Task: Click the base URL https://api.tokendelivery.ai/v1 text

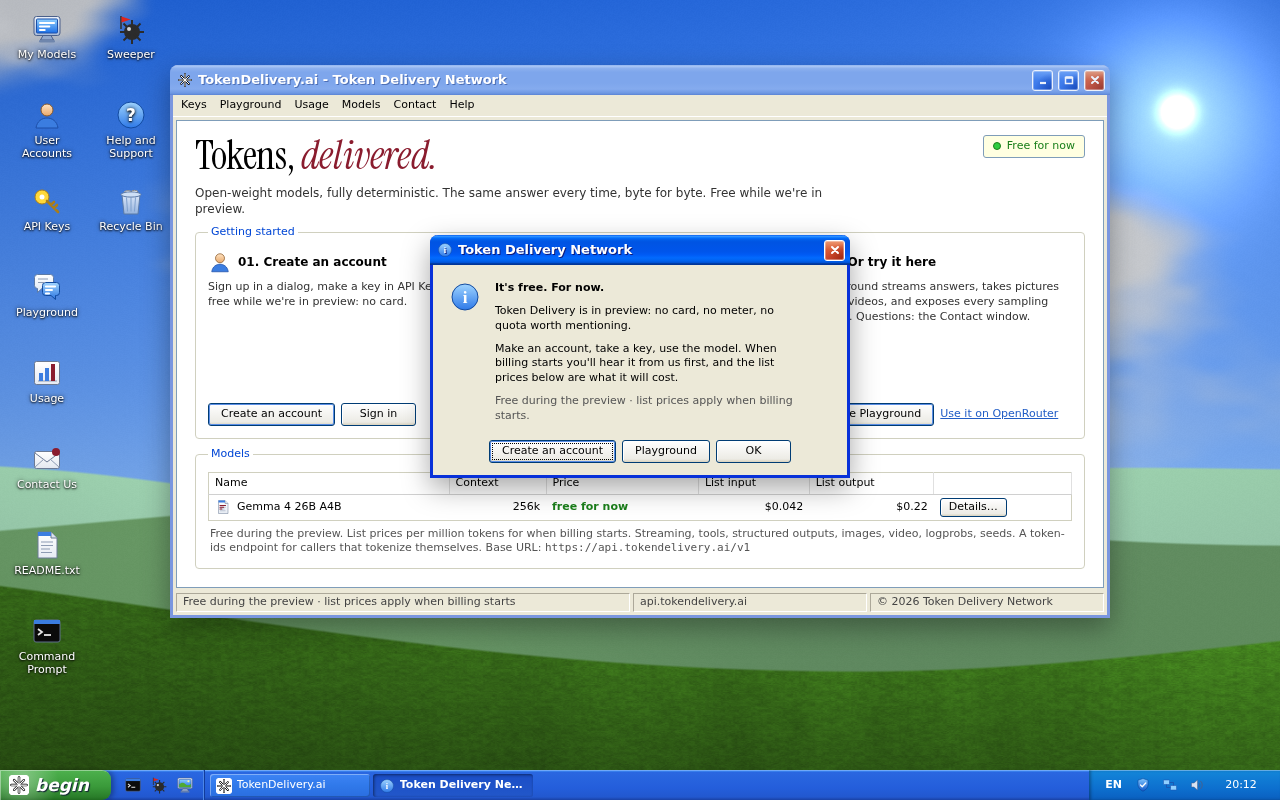Action: click(647, 548)
